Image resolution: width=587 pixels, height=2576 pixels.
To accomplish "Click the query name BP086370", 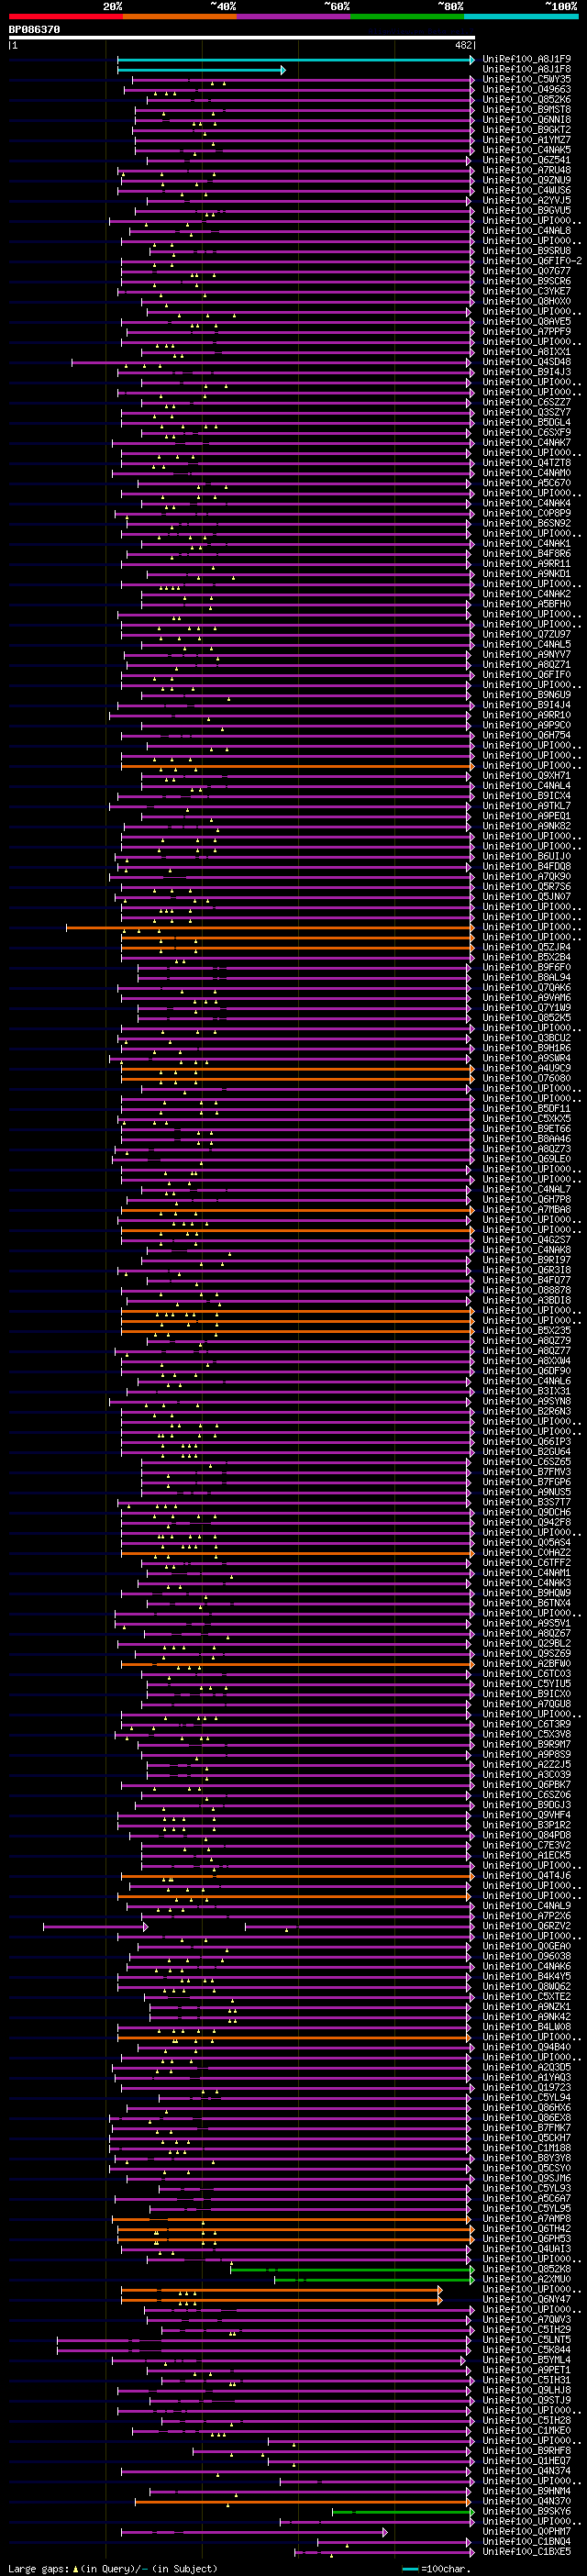I will pos(34,30).
